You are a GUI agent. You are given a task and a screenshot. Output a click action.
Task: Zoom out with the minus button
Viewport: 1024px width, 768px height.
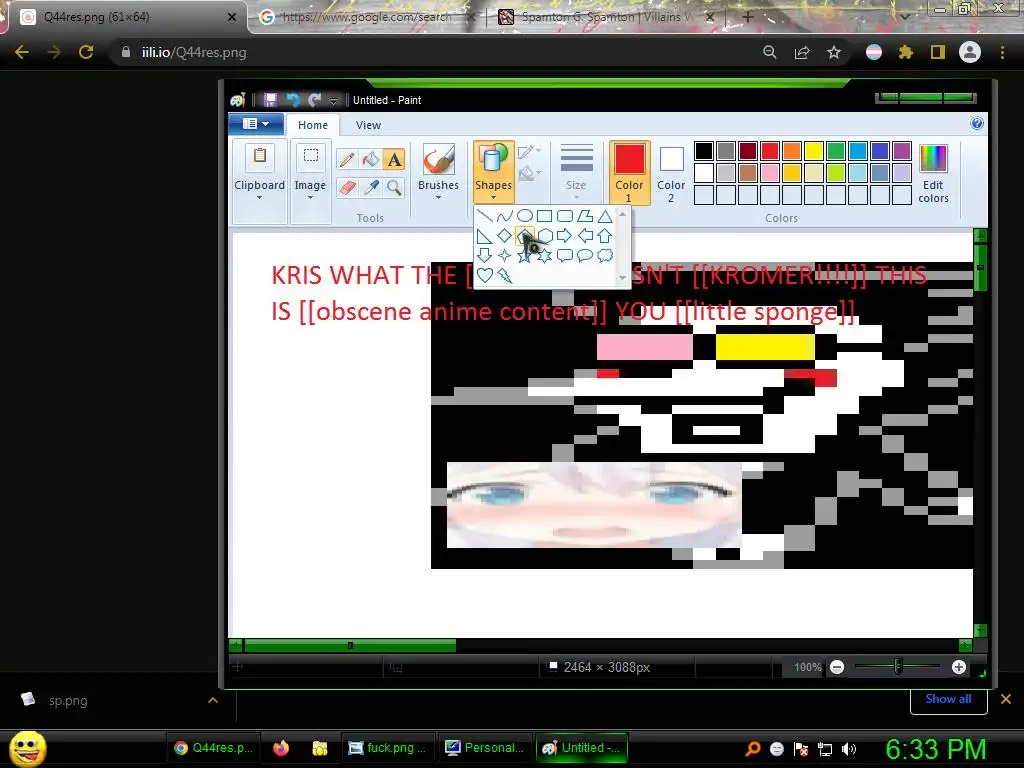coord(837,667)
